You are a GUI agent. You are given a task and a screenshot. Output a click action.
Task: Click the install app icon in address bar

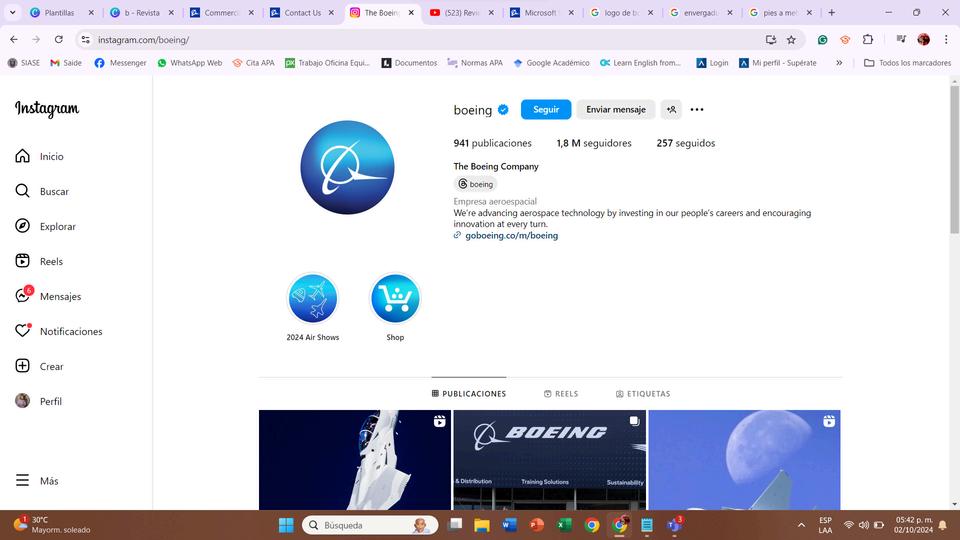771,39
